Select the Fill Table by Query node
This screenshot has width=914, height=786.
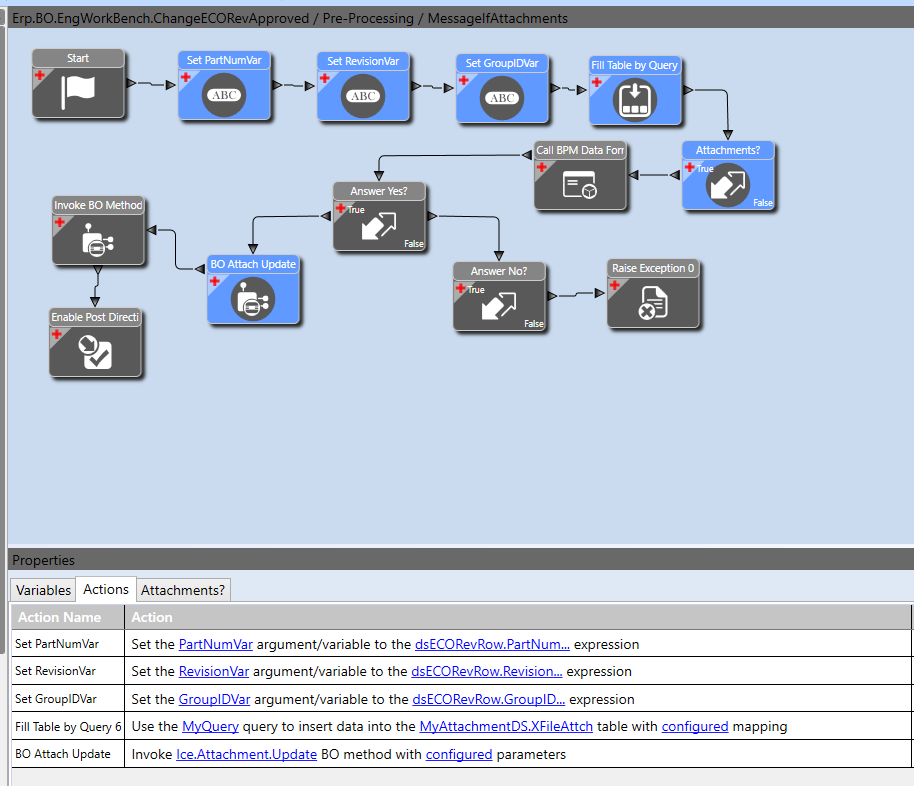[635, 91]
